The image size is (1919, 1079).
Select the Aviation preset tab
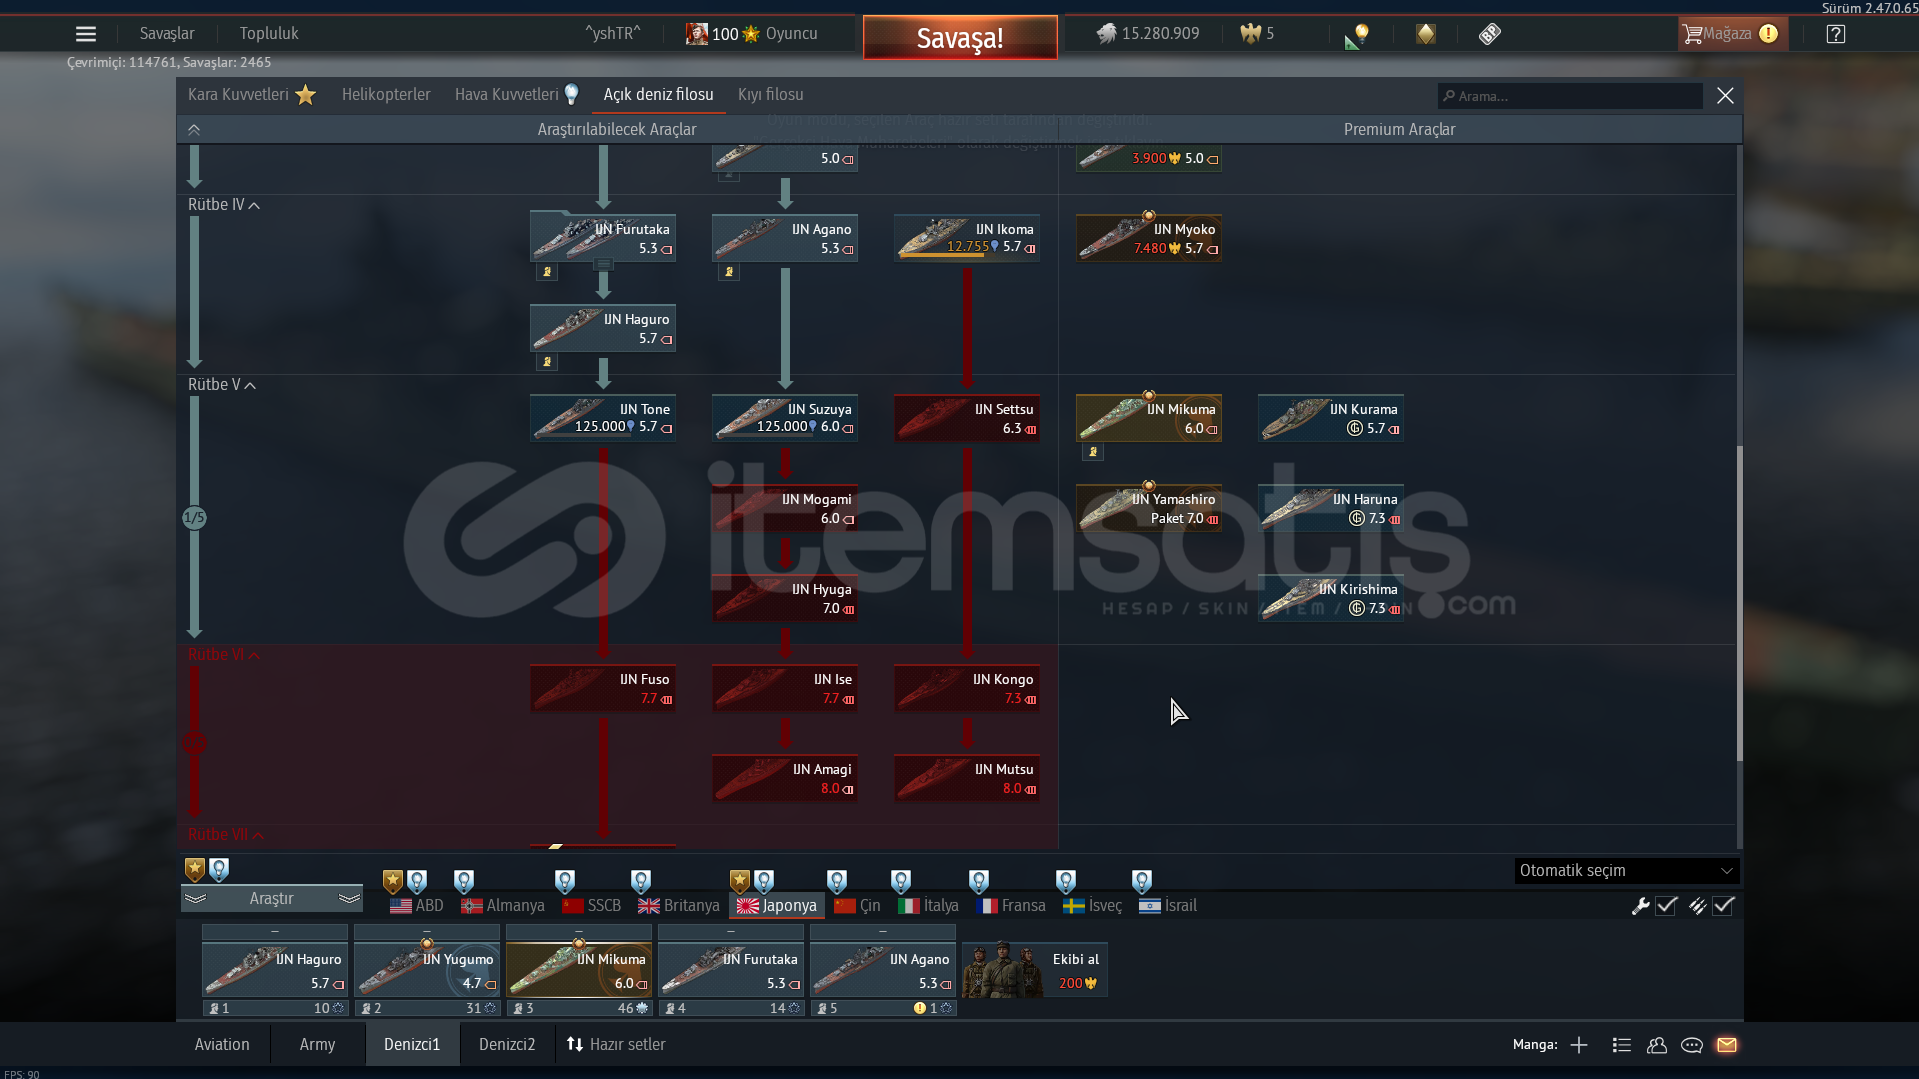pyautogui.click(x=222, y=1045)
